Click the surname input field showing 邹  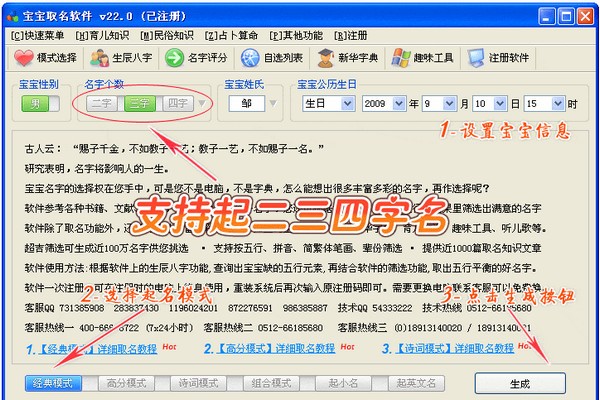[x=247, y=103]
